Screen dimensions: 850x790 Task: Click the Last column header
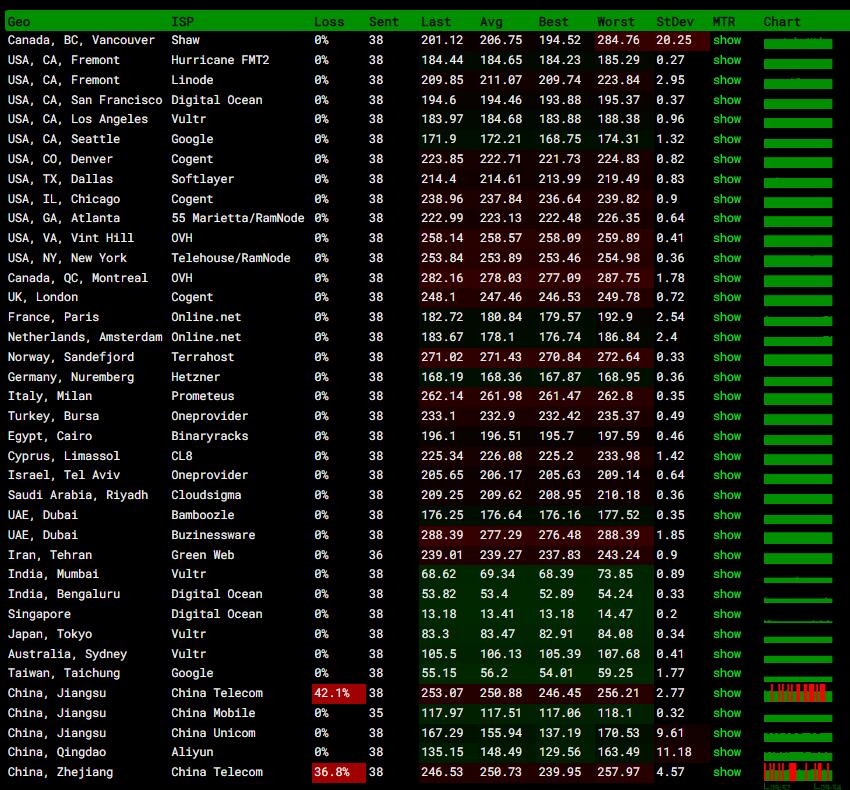pyautogui.click(x=436, y=22)
